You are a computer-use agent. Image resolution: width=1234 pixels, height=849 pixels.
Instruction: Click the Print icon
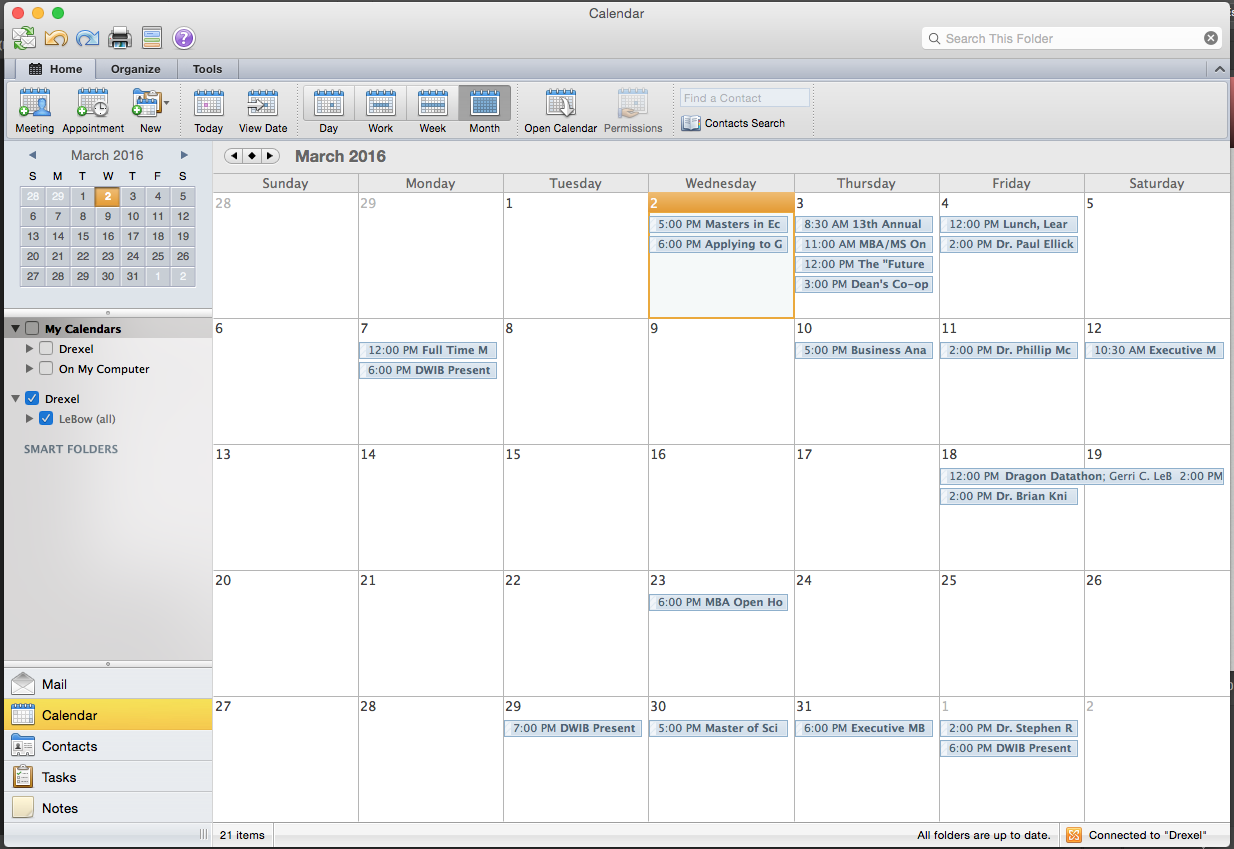click(x=120, y=39)
